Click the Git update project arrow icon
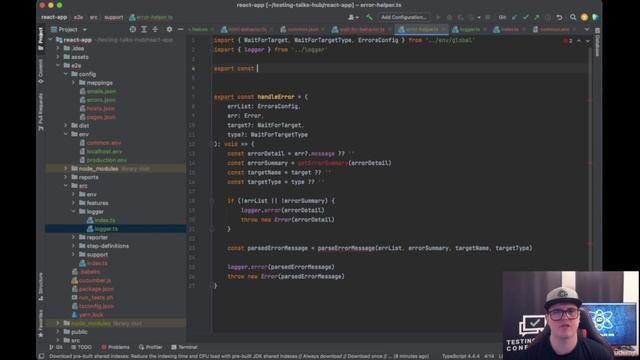The height and width of the screenshot is (360, 640). (515, 17)
